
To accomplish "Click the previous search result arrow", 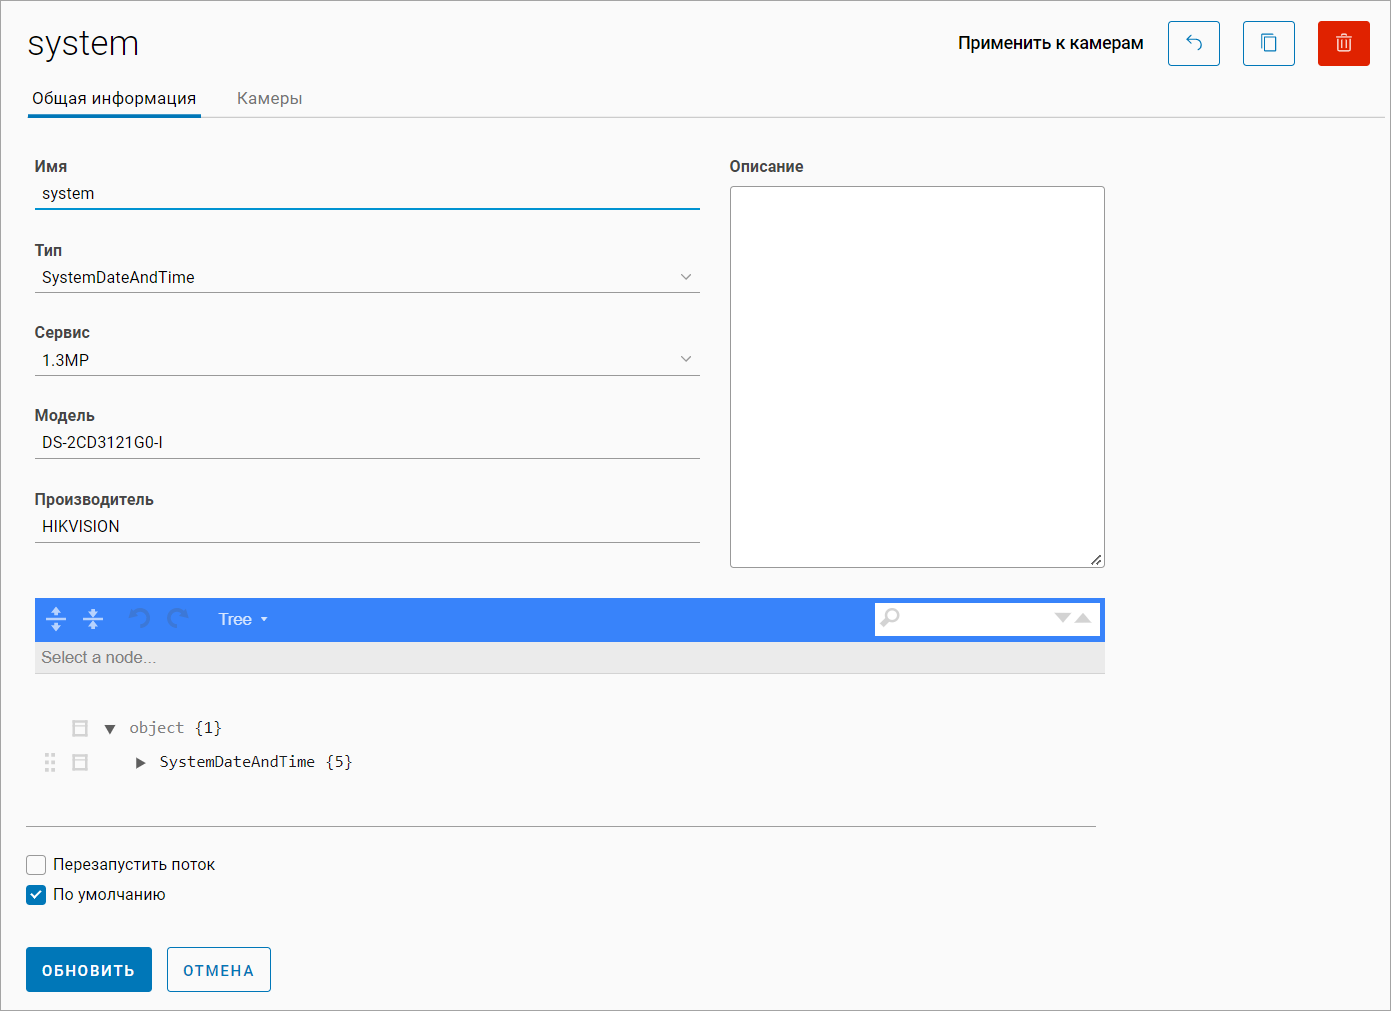I will [1083, 618].
